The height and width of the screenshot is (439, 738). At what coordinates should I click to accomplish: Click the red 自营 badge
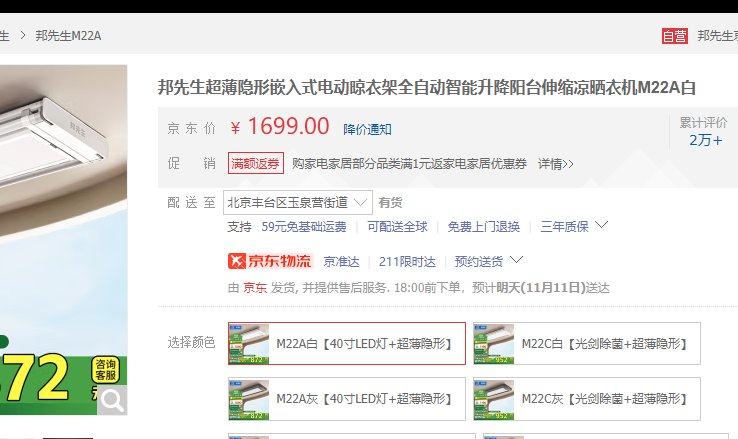674,36
